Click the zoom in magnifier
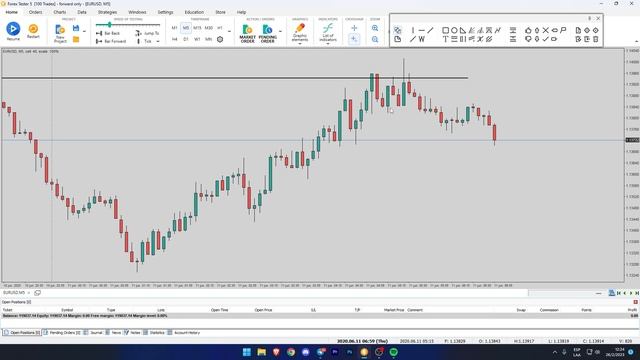 (375, 28)
